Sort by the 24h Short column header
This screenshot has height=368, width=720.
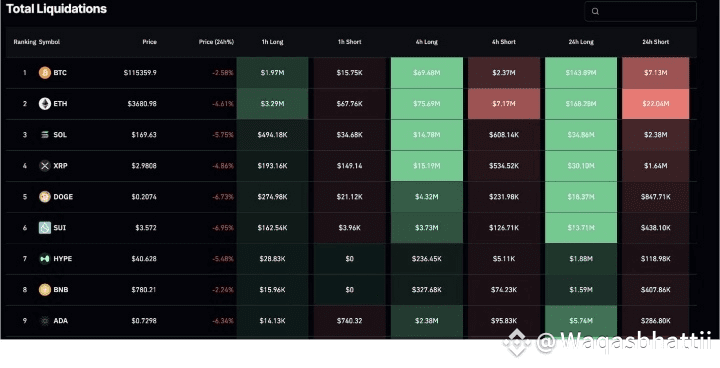pos(655,42)
